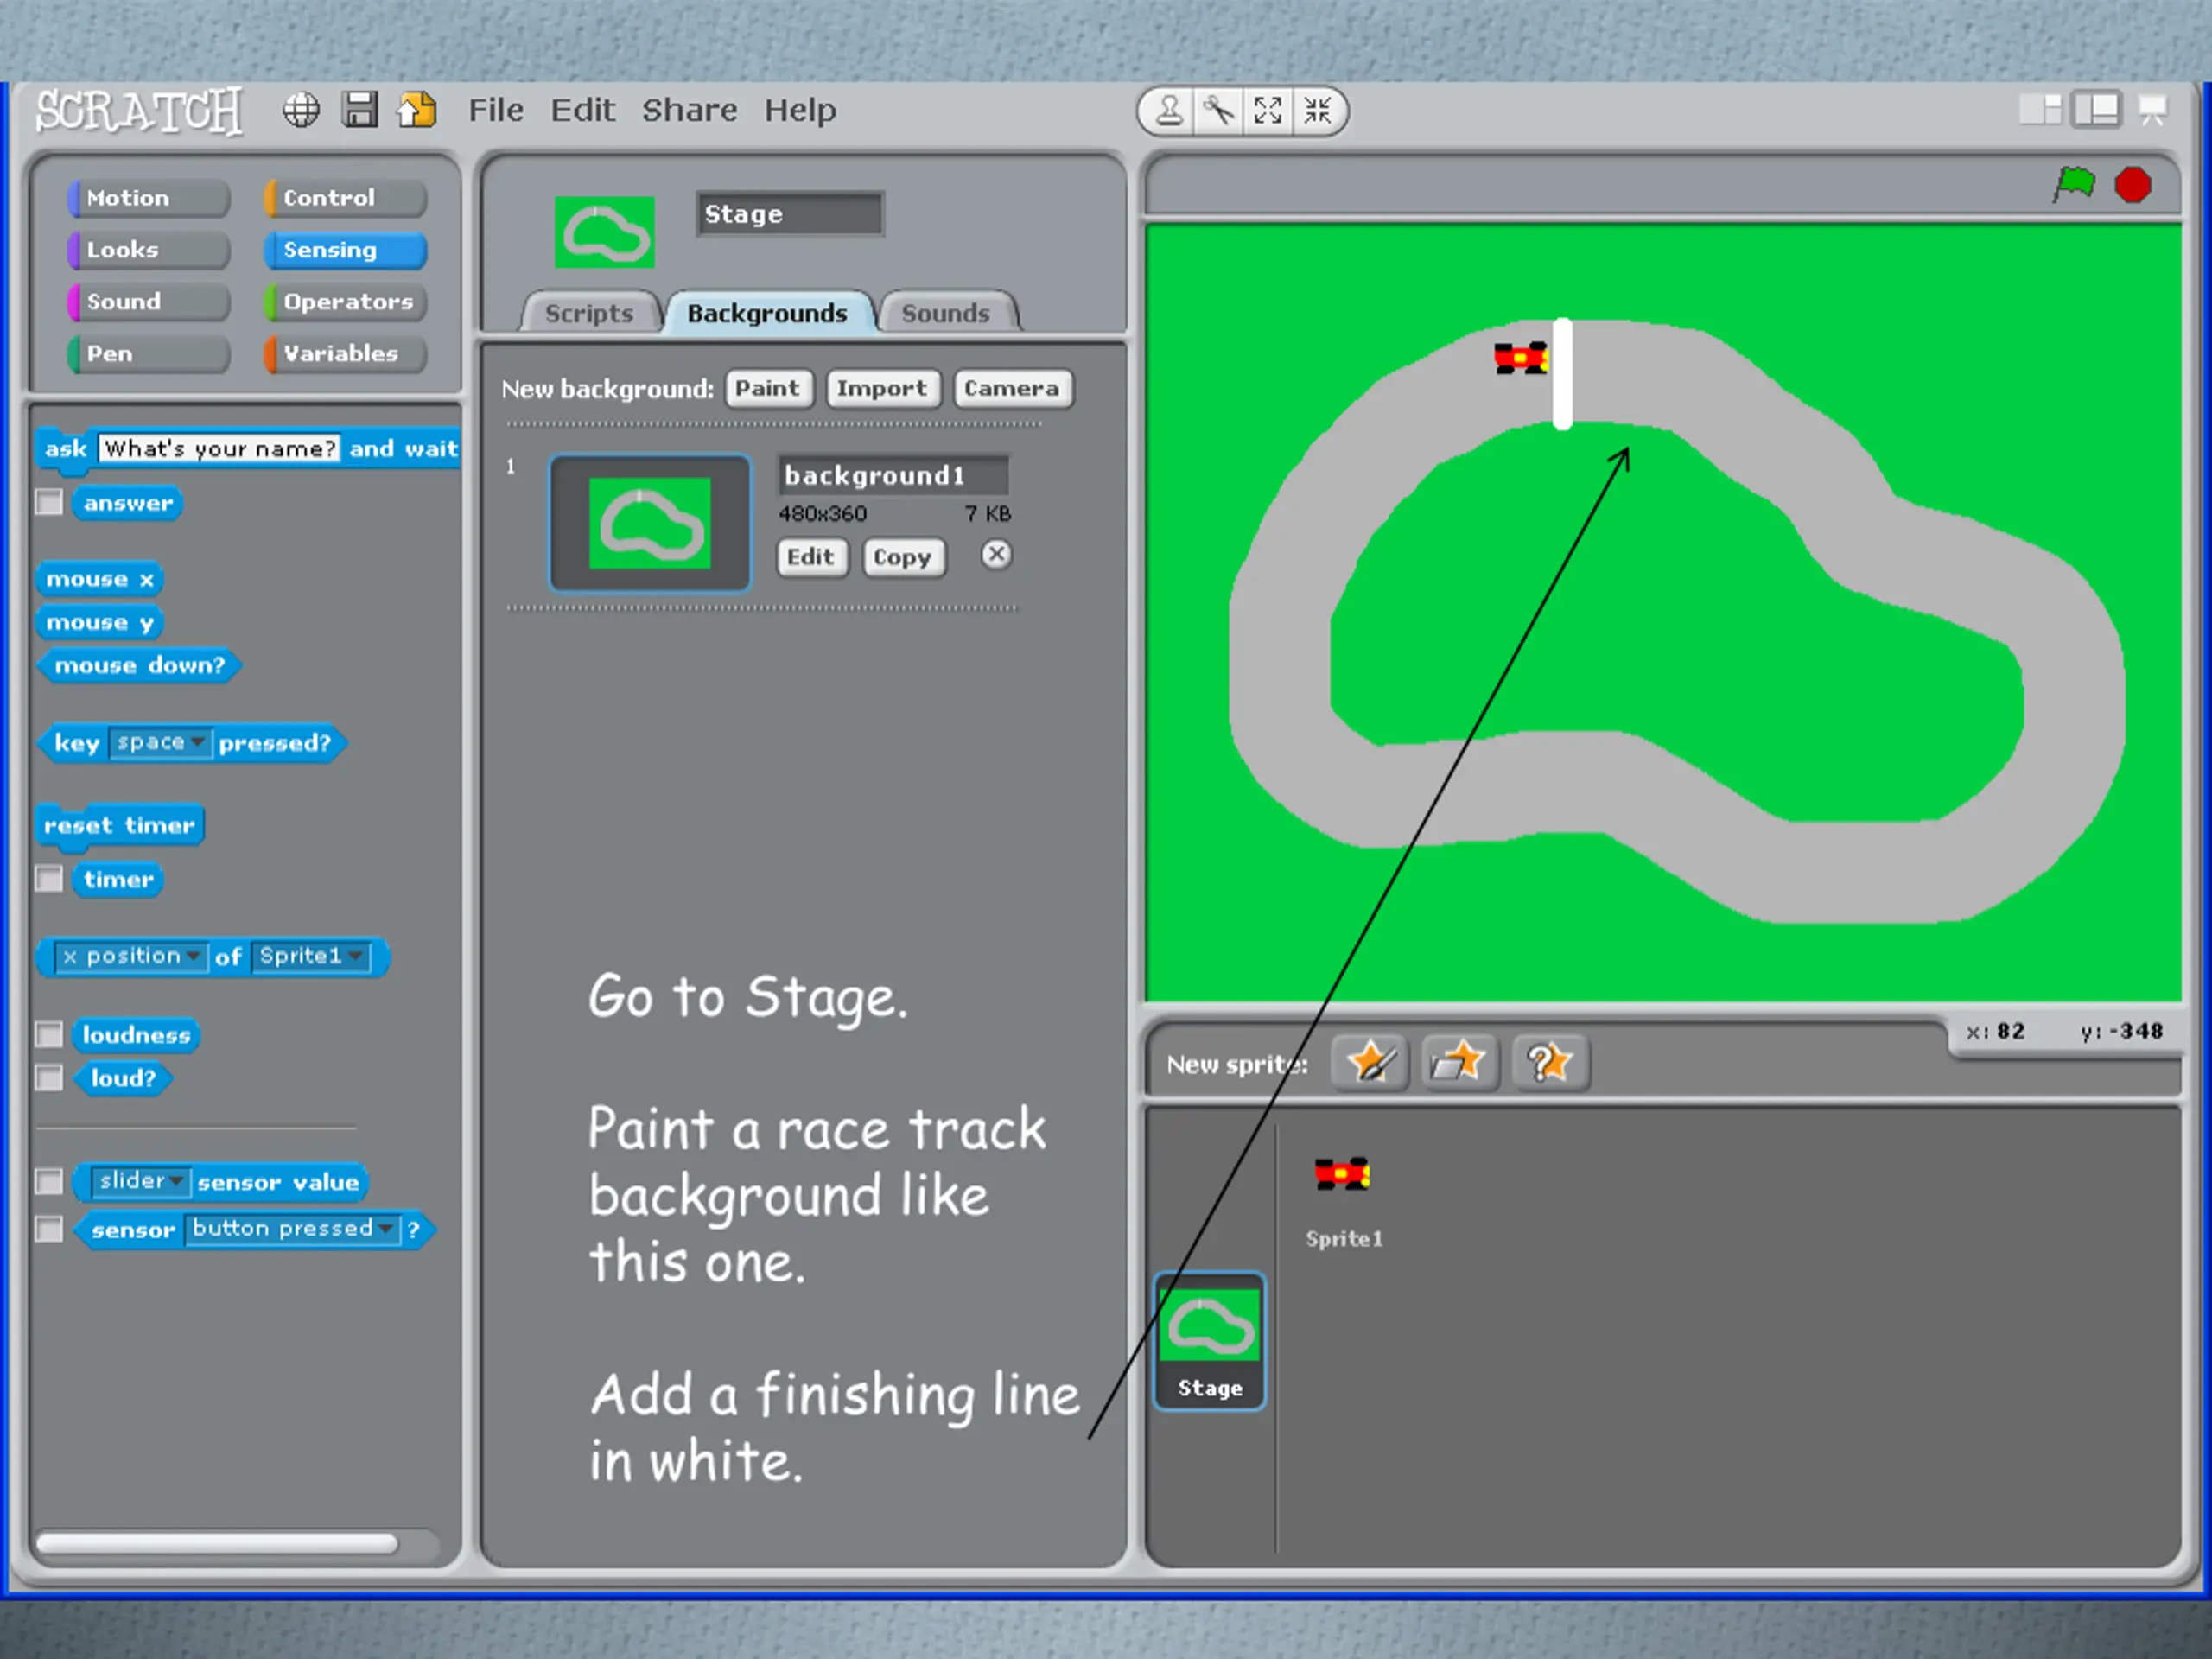Click Import background button
Screen dimensions: 2212x1659
882,388
